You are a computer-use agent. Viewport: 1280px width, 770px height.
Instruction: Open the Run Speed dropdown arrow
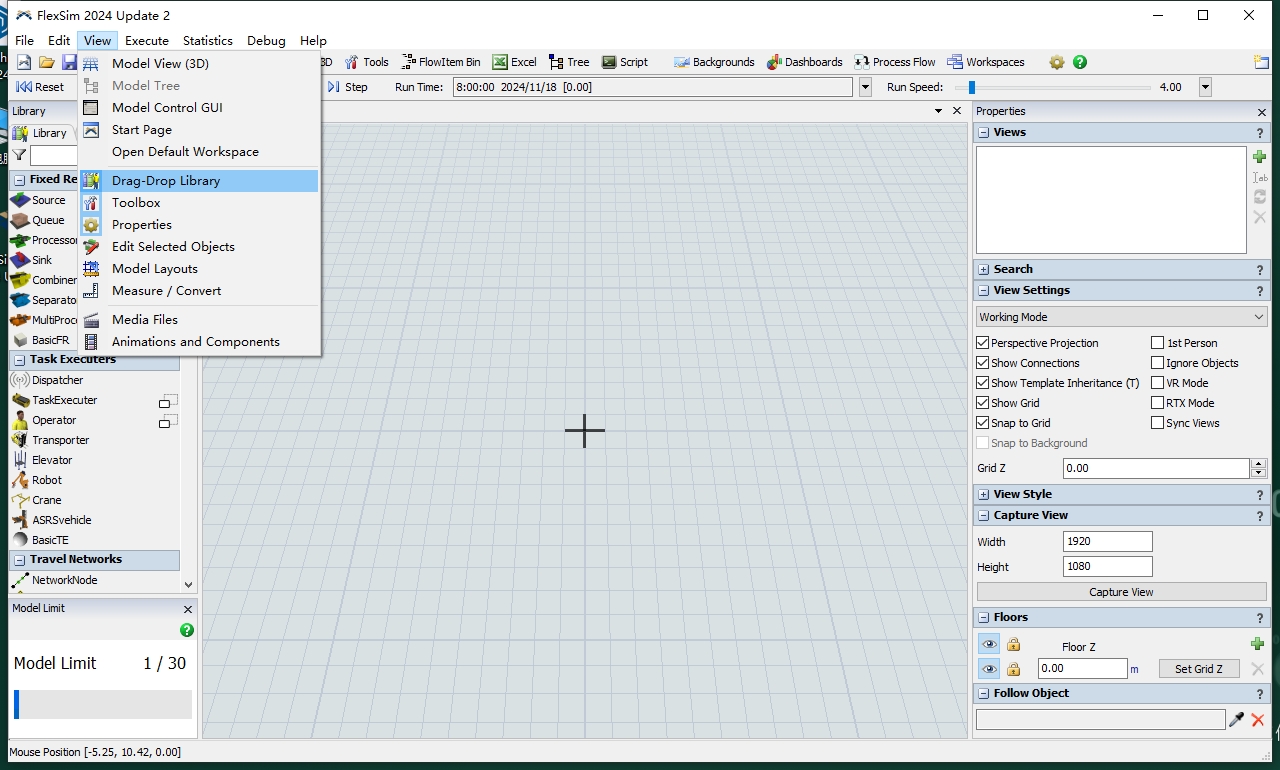pos(1205,87)
